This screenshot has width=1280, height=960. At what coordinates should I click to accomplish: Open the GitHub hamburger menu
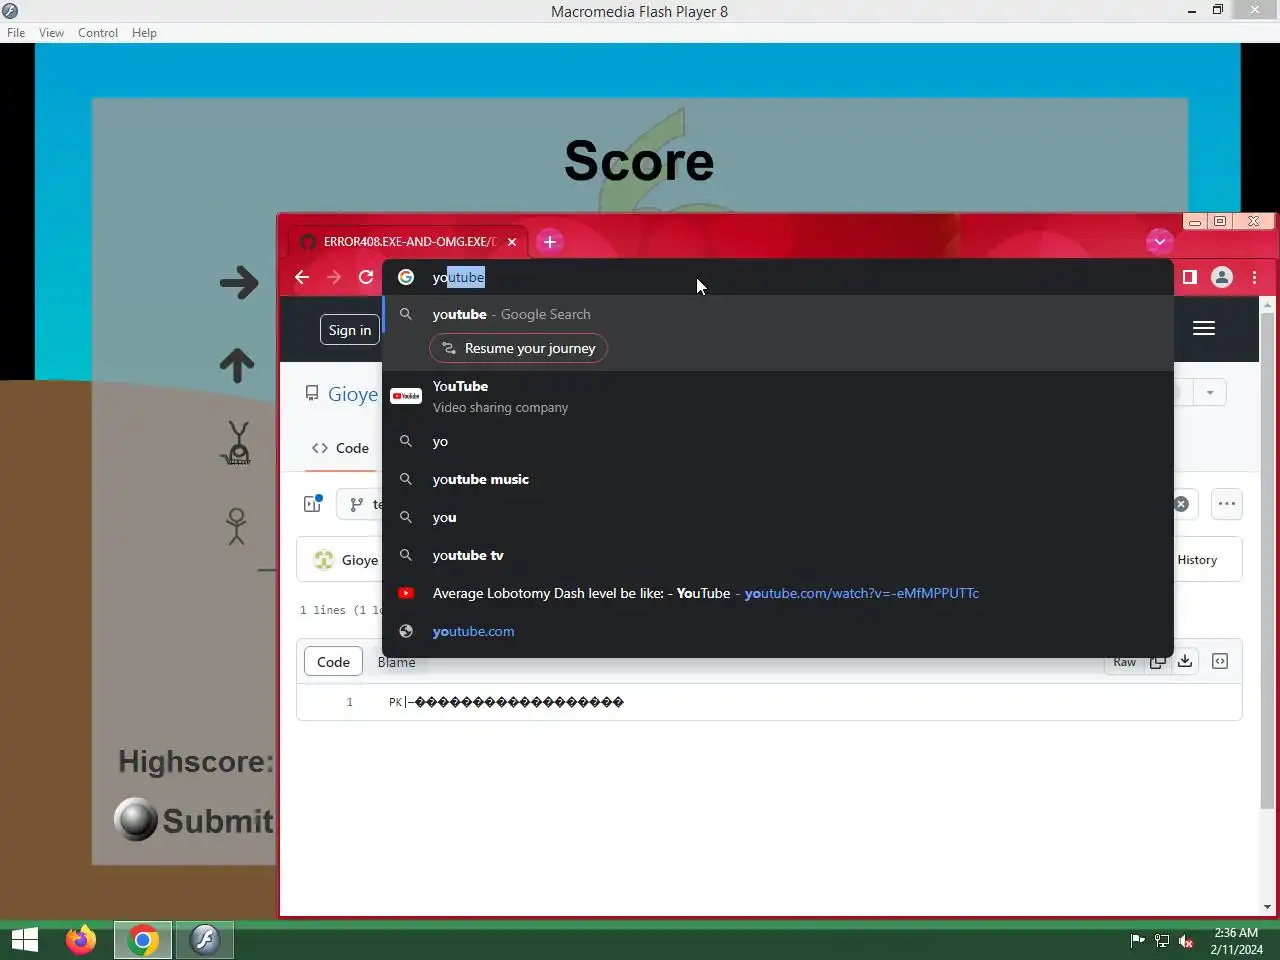[1204, 328]
